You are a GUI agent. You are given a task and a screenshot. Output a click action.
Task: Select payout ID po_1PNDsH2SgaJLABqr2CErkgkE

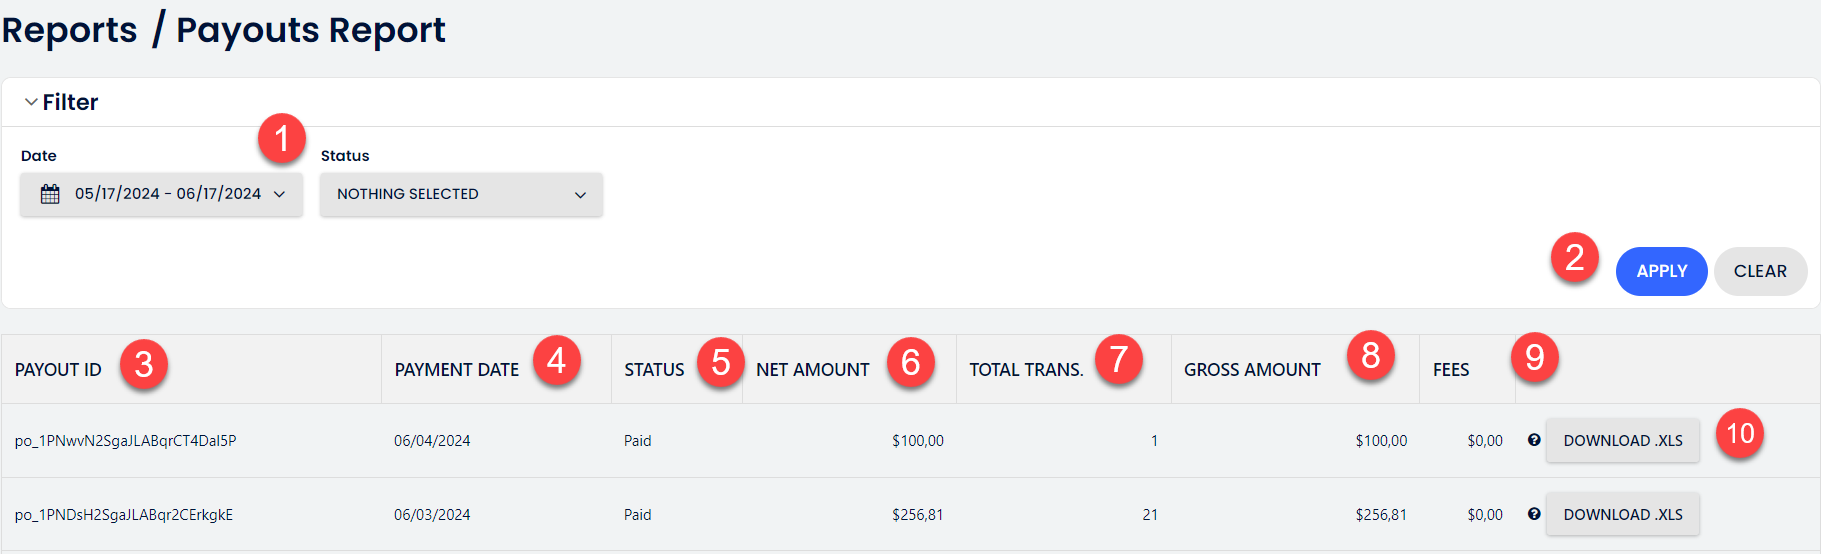pyautogui.click(x=124, y=515)
